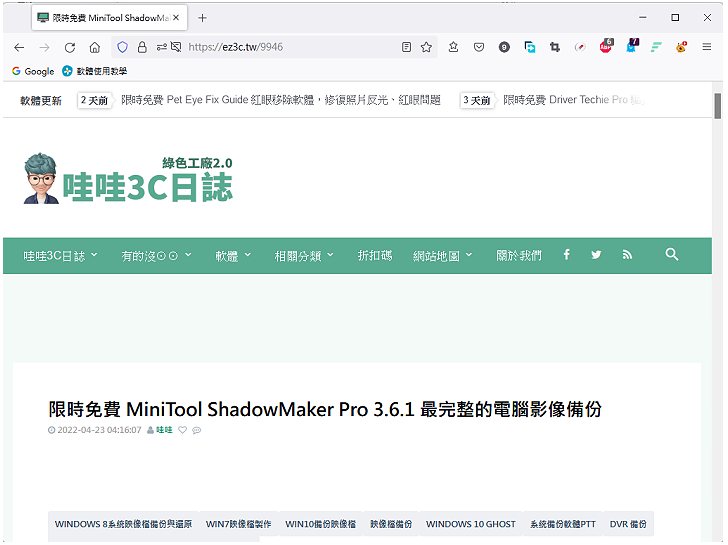Viewport: 728px width, 545px height.
Task: Expand the 軟體 nav menu
Action: pos(233,256)
